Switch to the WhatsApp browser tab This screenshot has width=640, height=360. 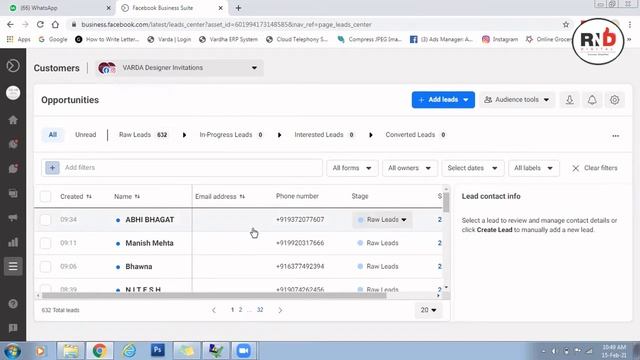(x=57, y=8)
